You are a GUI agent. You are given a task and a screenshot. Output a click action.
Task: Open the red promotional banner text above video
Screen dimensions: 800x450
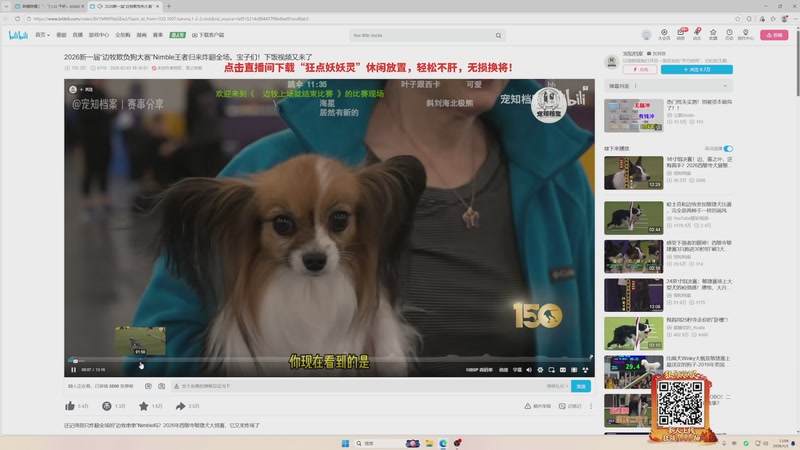click(368, 68)
